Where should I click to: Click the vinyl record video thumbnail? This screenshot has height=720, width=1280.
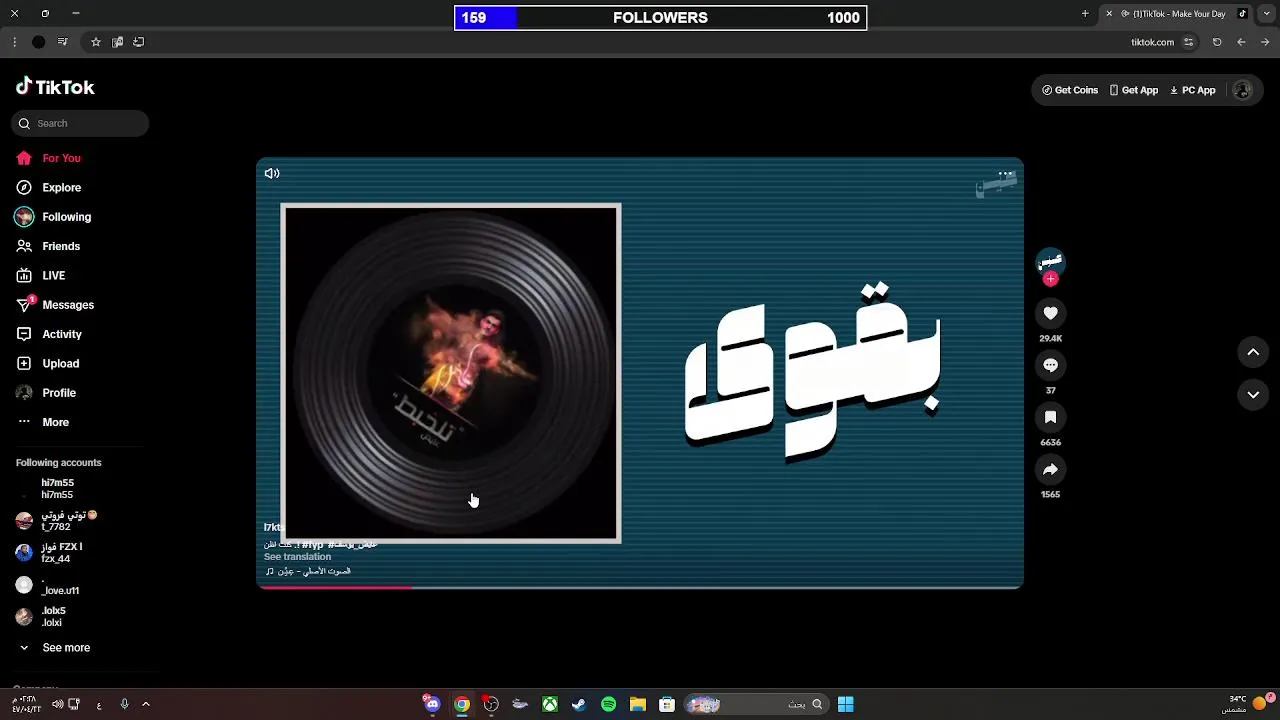click(451, 373)
